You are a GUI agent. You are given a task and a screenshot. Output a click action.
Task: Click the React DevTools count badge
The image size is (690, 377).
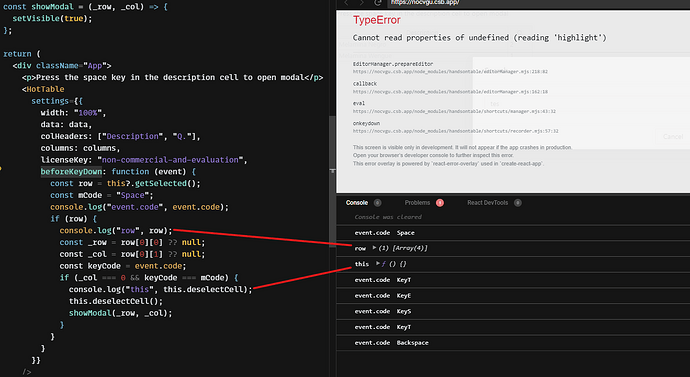tap(518, 203)
